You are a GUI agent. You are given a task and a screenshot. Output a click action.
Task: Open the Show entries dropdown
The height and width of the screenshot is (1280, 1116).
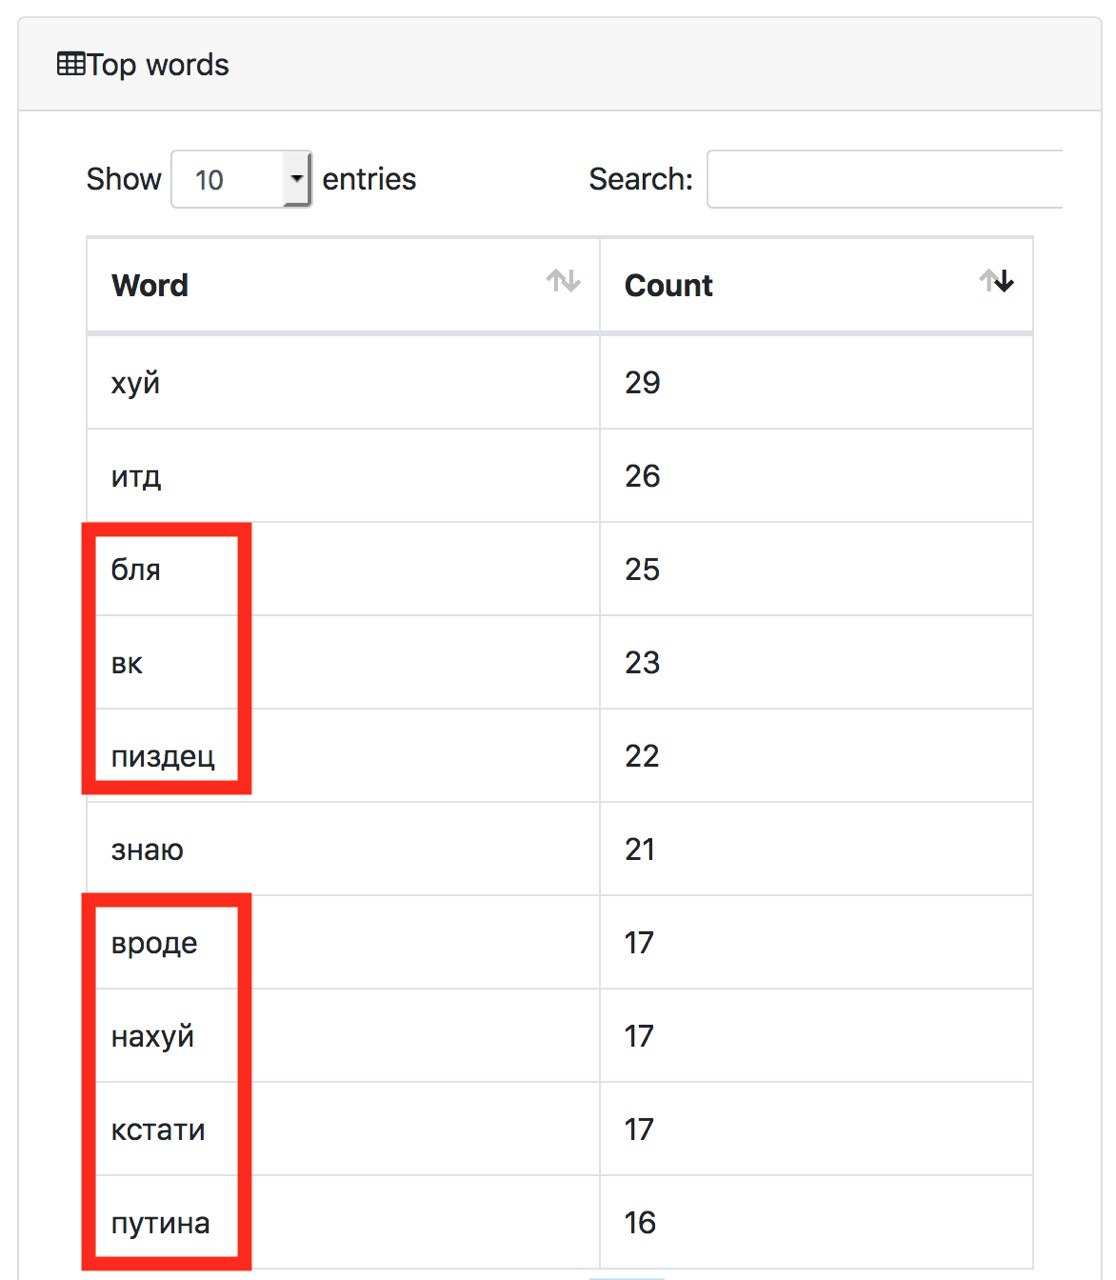coord(241,179)
